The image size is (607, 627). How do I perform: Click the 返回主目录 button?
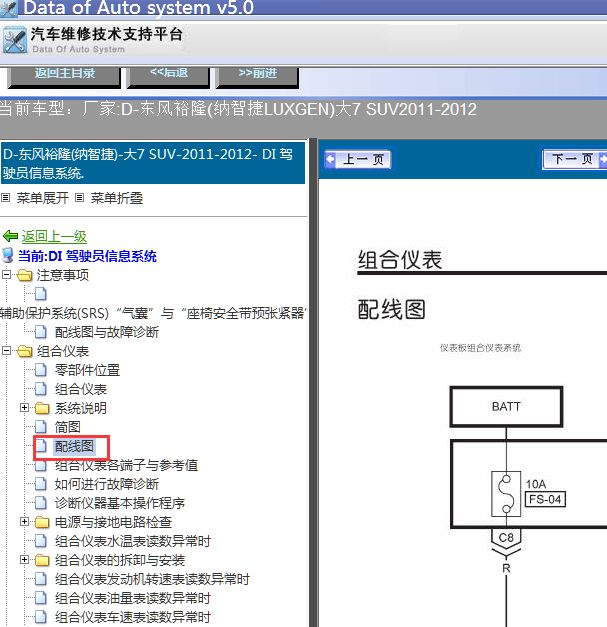64,76
